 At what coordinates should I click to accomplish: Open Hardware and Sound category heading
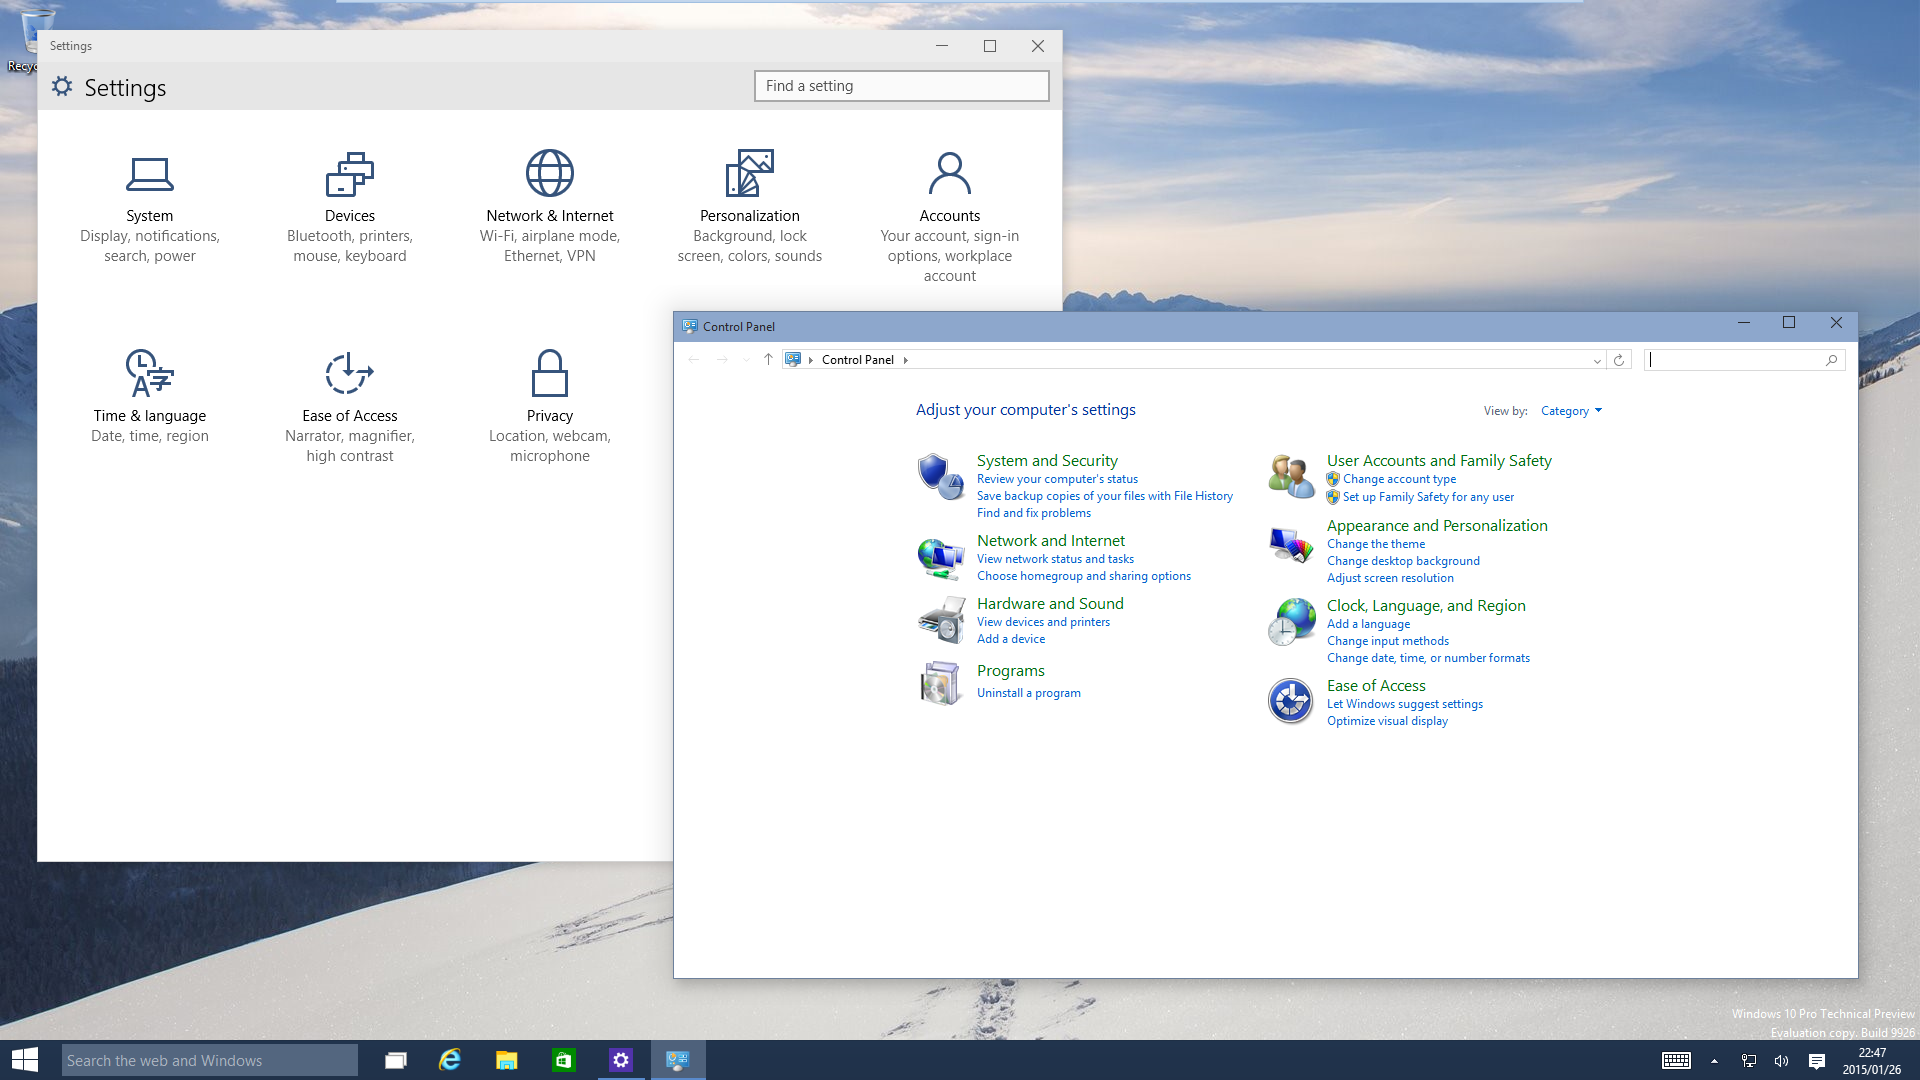[x=1050, y=603]
